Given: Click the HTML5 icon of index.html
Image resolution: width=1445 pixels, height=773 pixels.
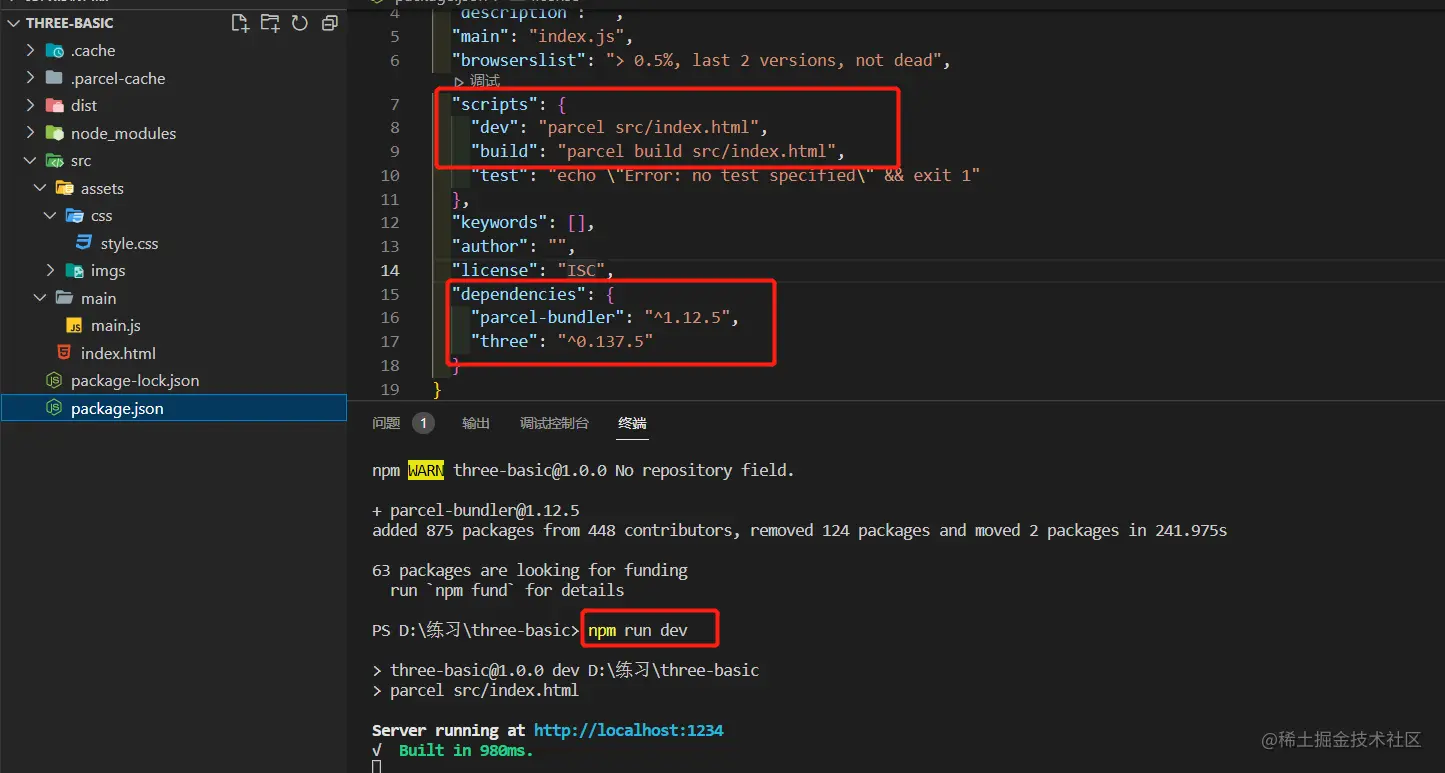Looking at the screenshot, I should coord(64,353).
